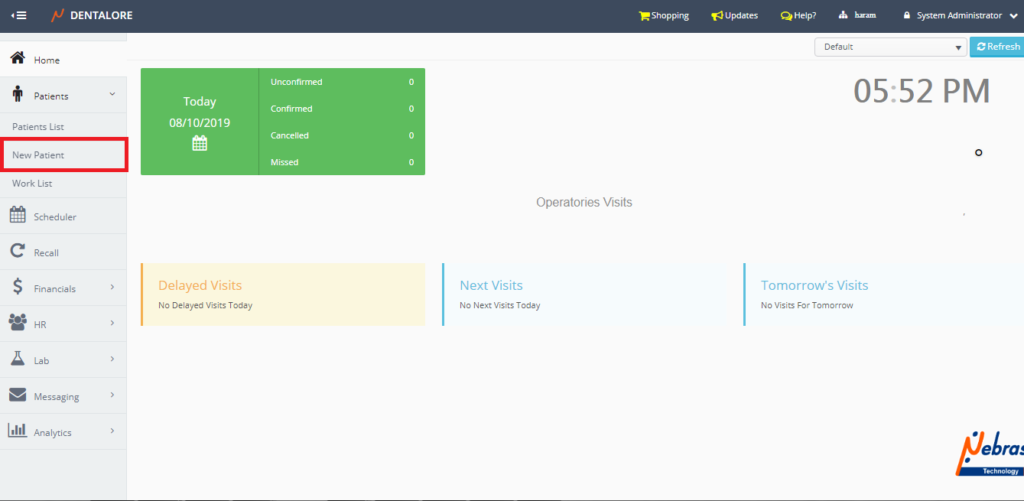Select the Work List entry
This screenshot has height=501, width=1024.
pyautogui.click(x=32, y=184)
